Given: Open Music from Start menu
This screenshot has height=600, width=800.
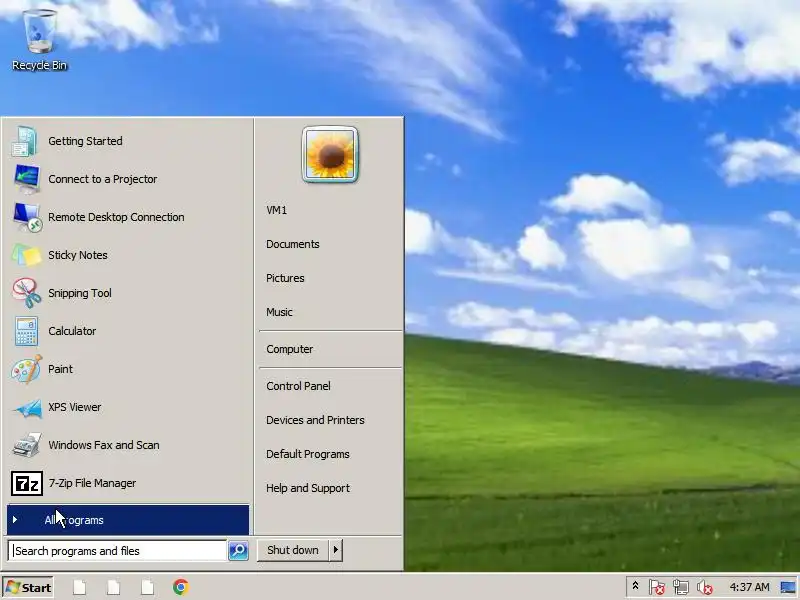Looking at the screenshot, I should [279, 312].
